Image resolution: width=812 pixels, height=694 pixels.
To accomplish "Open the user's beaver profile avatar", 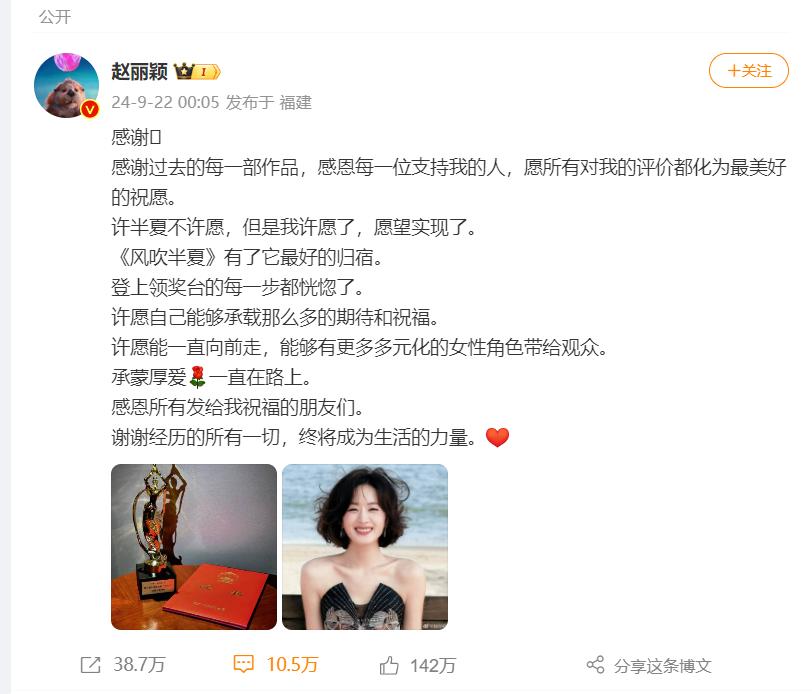I will (x=66, y=85).
